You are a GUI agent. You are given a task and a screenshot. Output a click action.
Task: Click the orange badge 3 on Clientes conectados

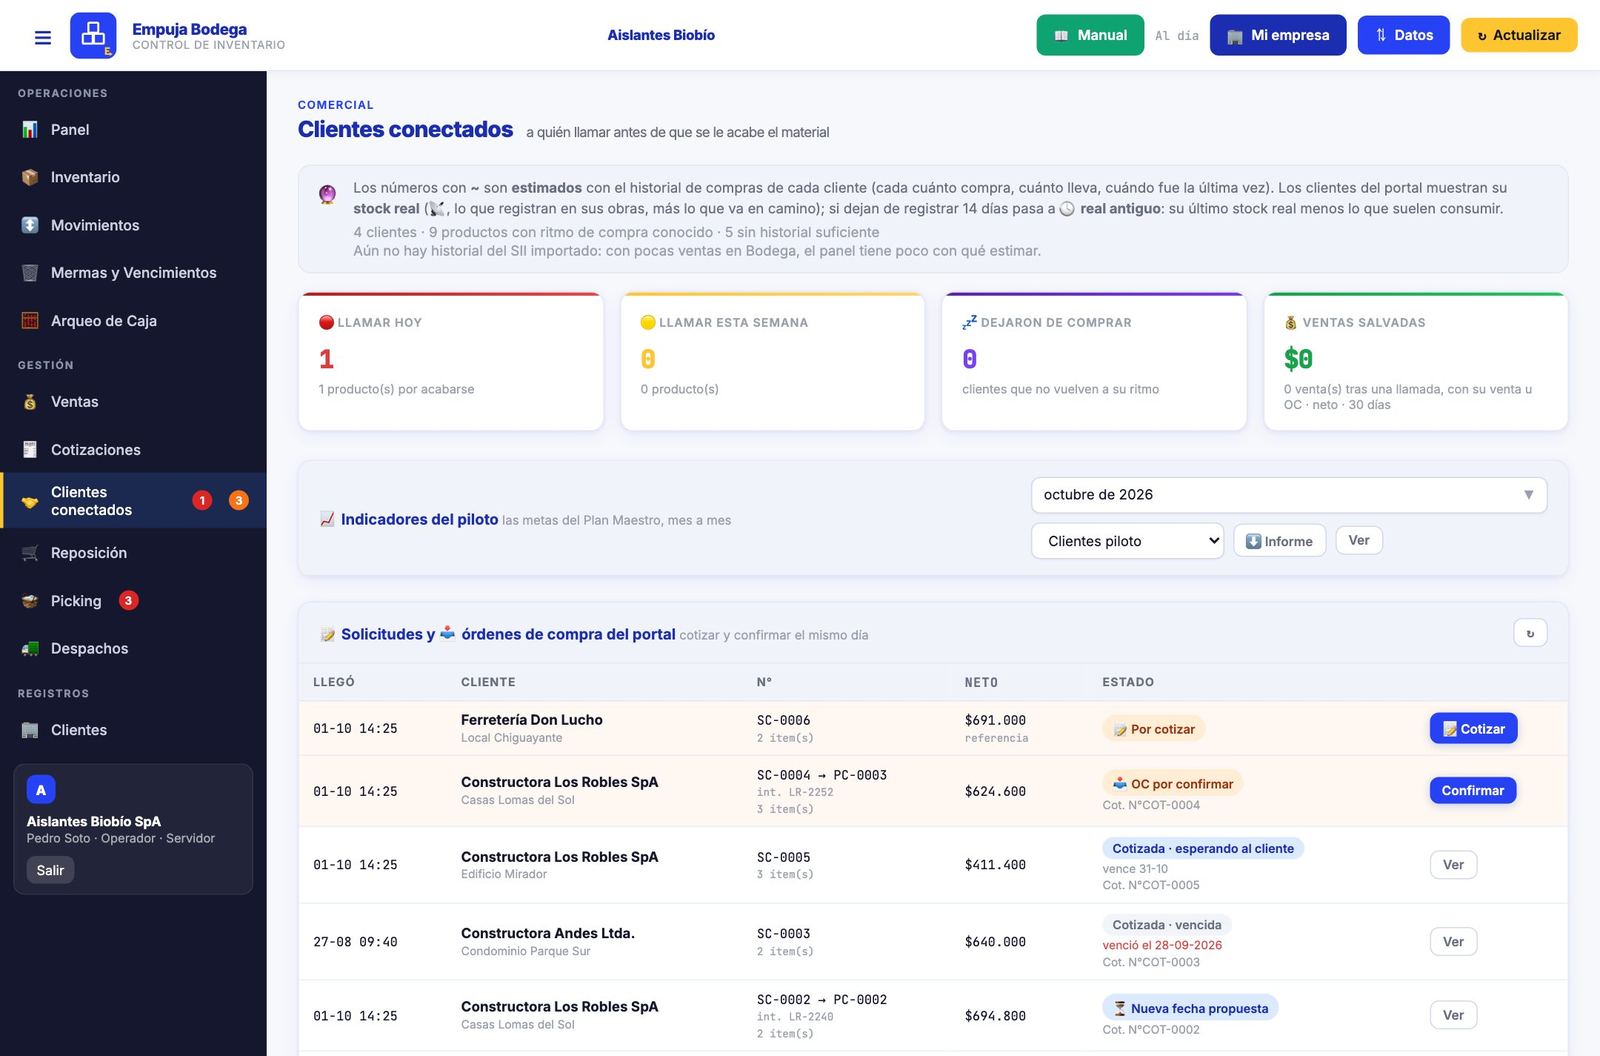tap(239, 500)
